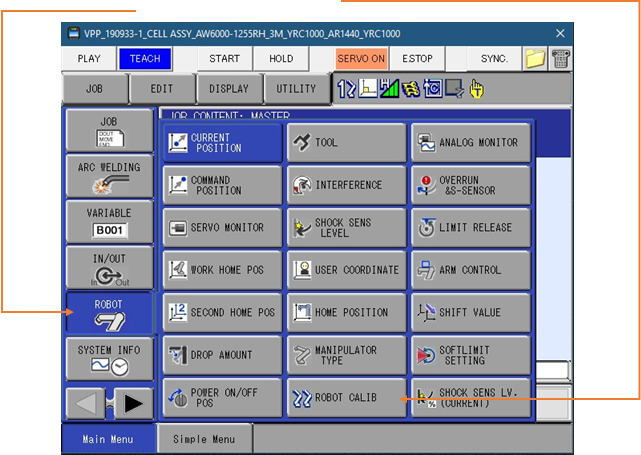Screen dimensions: 641x455
Task: Select the Main Menu tab
Action: click(109, 439)
